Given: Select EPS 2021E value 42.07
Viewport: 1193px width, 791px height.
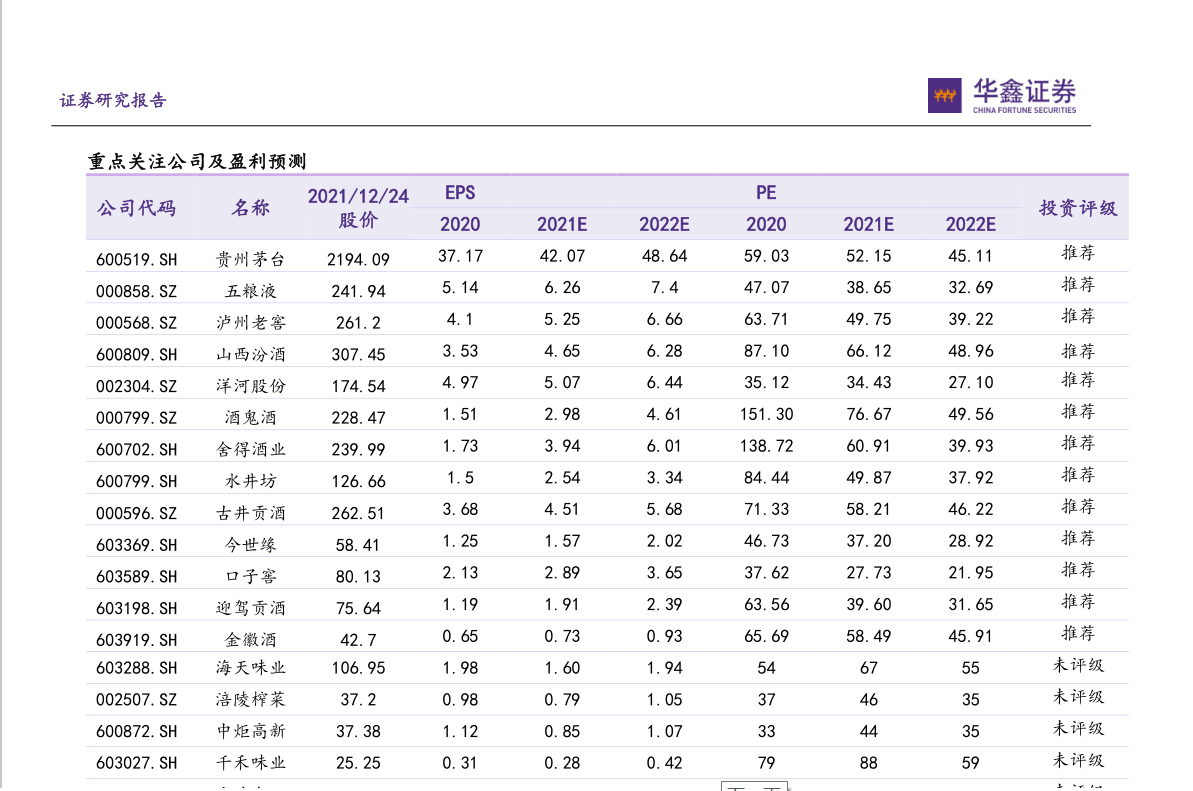Looking at the screenshot, I should point(562,256).
